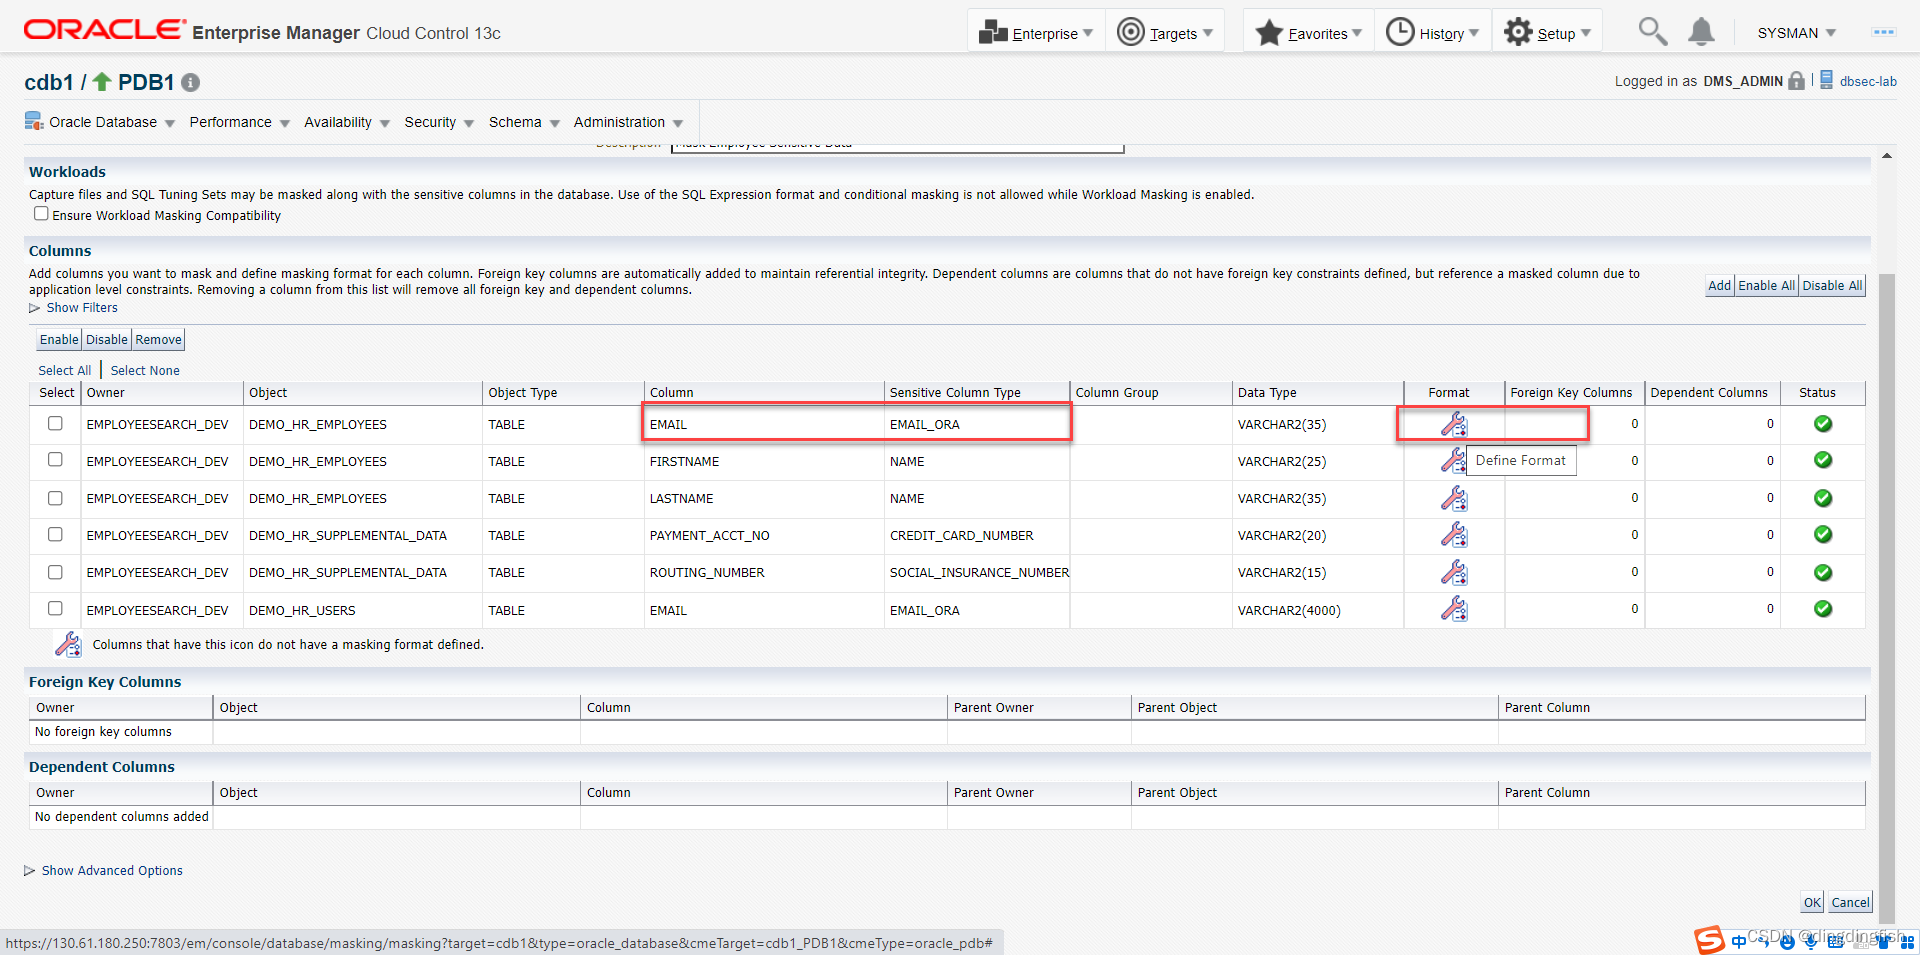This screenshot has height=955, width=1920.
Task: Enable Ensure Workload Masking Compatibility checkbox
Action: point(41,214)
